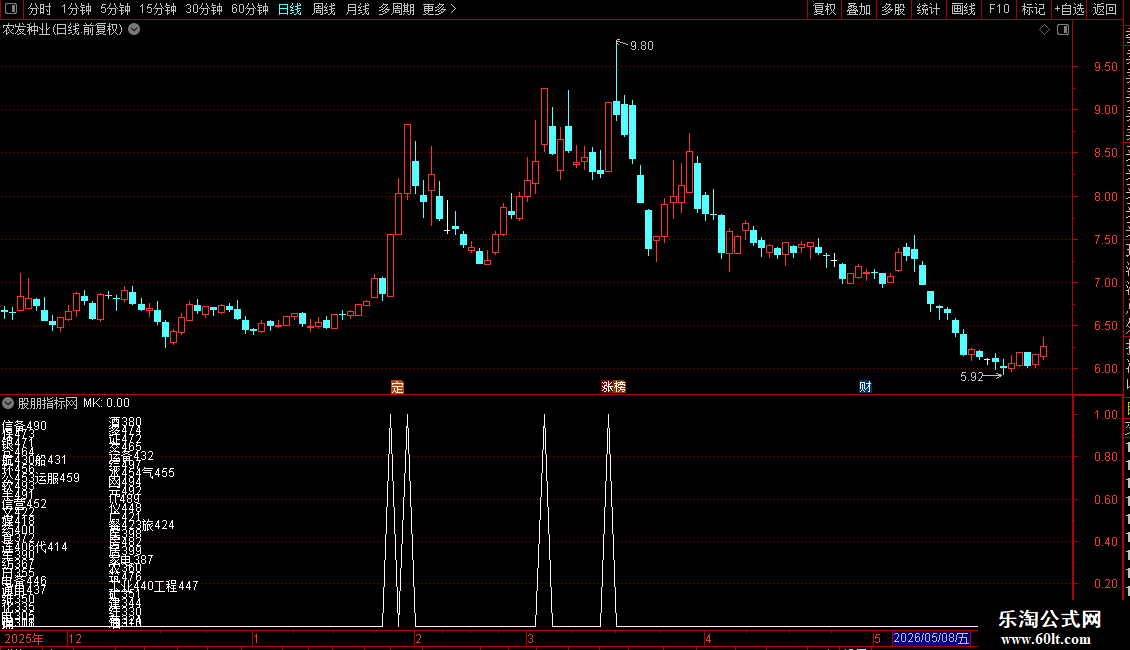Click the diamond icon above price axis

[x=1044, y=30]
